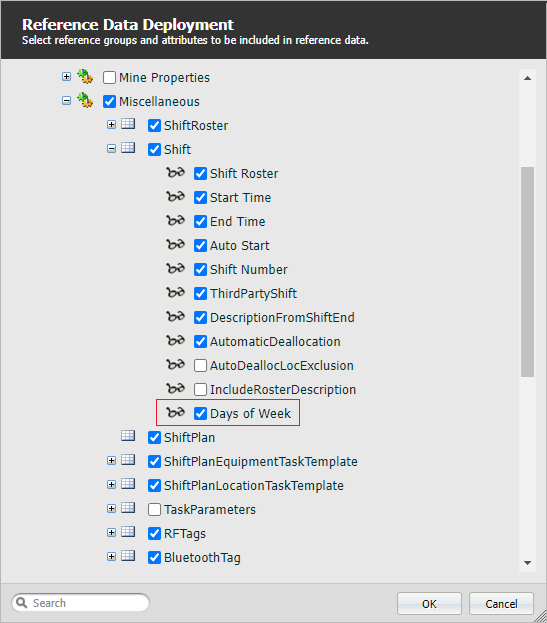Click the magnifier icon in Search box
The image size is (547, 623).
pyautogui.click(x=22, y=603)
